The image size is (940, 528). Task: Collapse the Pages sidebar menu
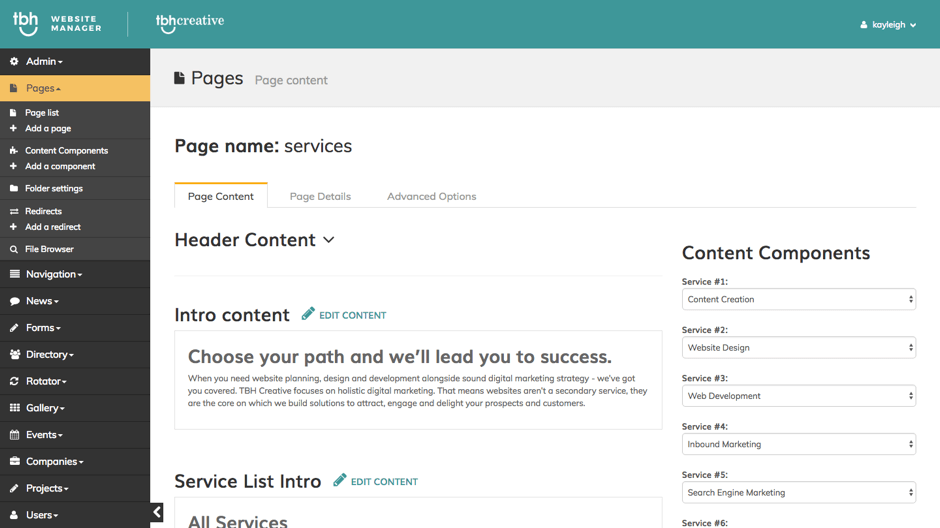click(75, 88)
